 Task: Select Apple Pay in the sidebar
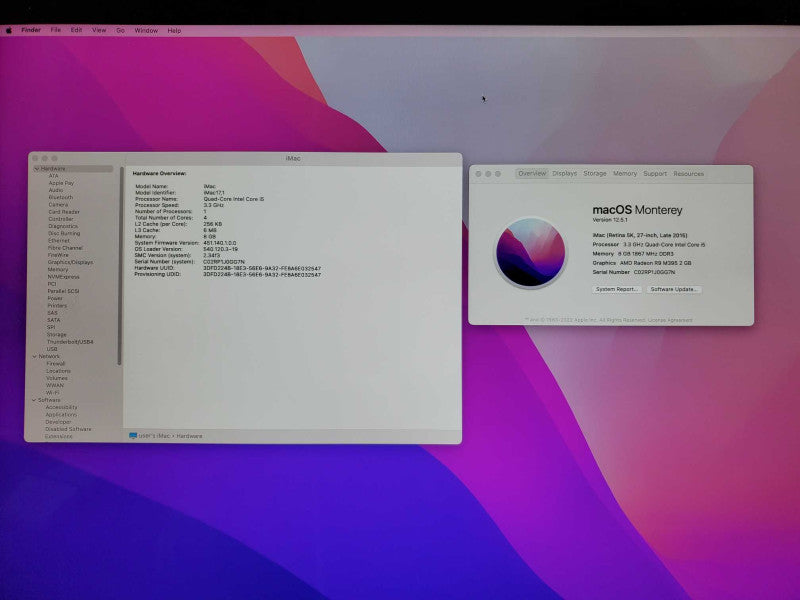click(61, 183)
